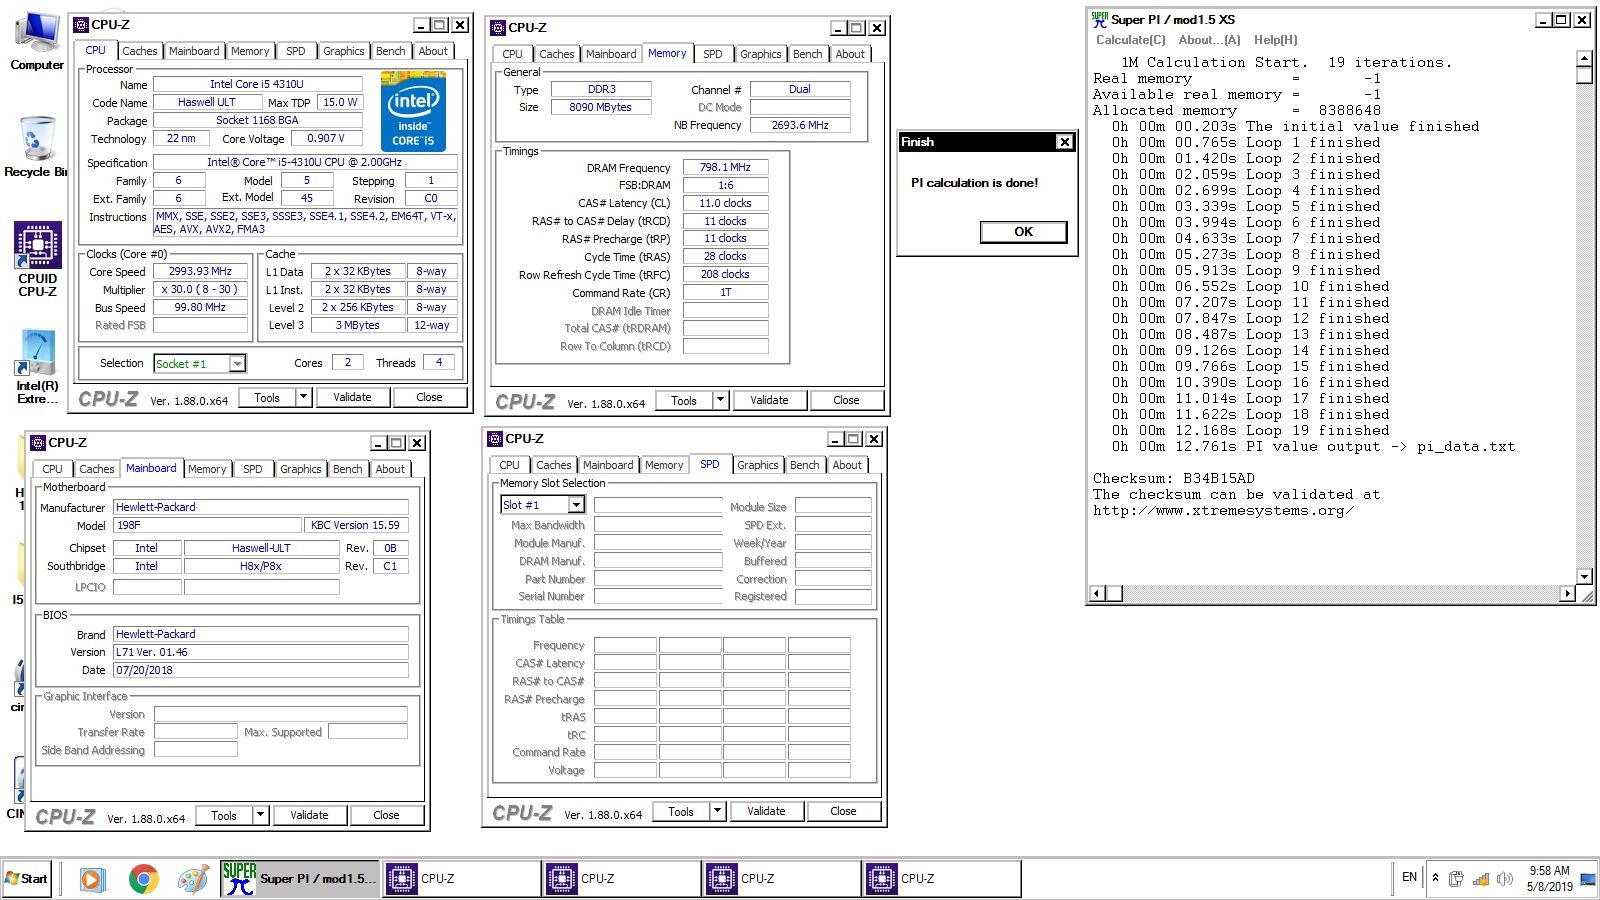The image size is (1600, 900).
Task: Open the Graphics tab in the SPD window
Action: [757, 465]
